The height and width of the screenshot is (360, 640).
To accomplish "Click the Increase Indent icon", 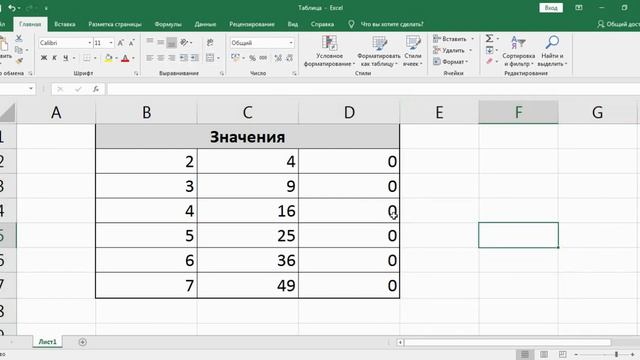I will coord(195,58).
